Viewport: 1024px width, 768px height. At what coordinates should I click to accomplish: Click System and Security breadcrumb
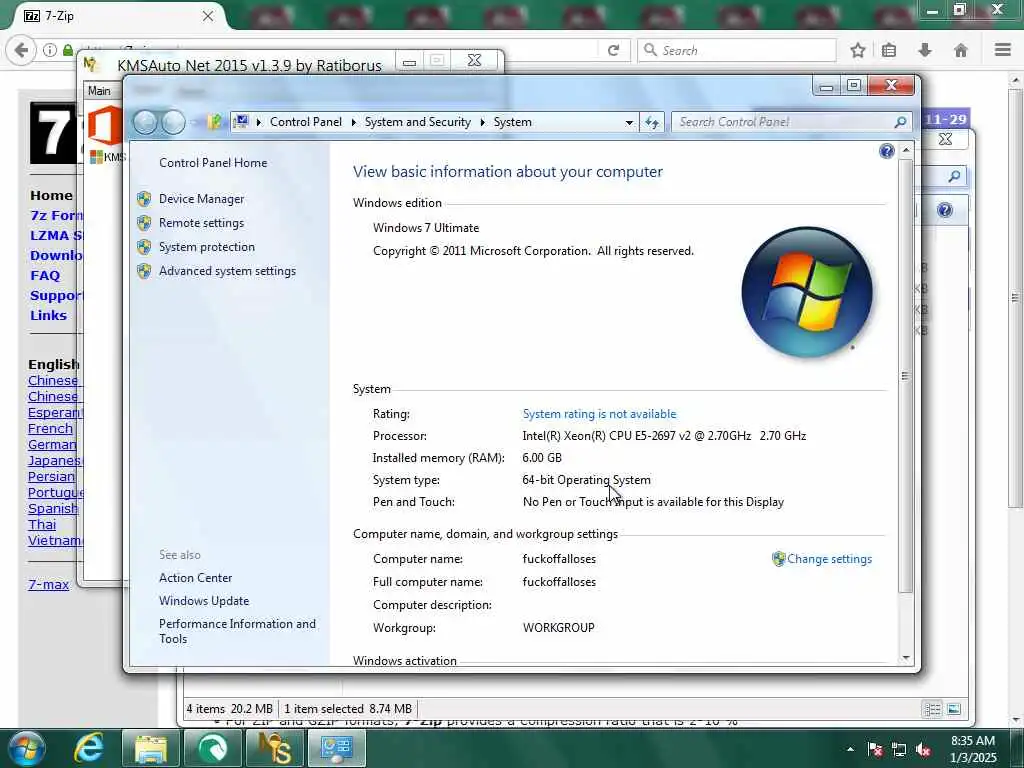click(417, 122)
